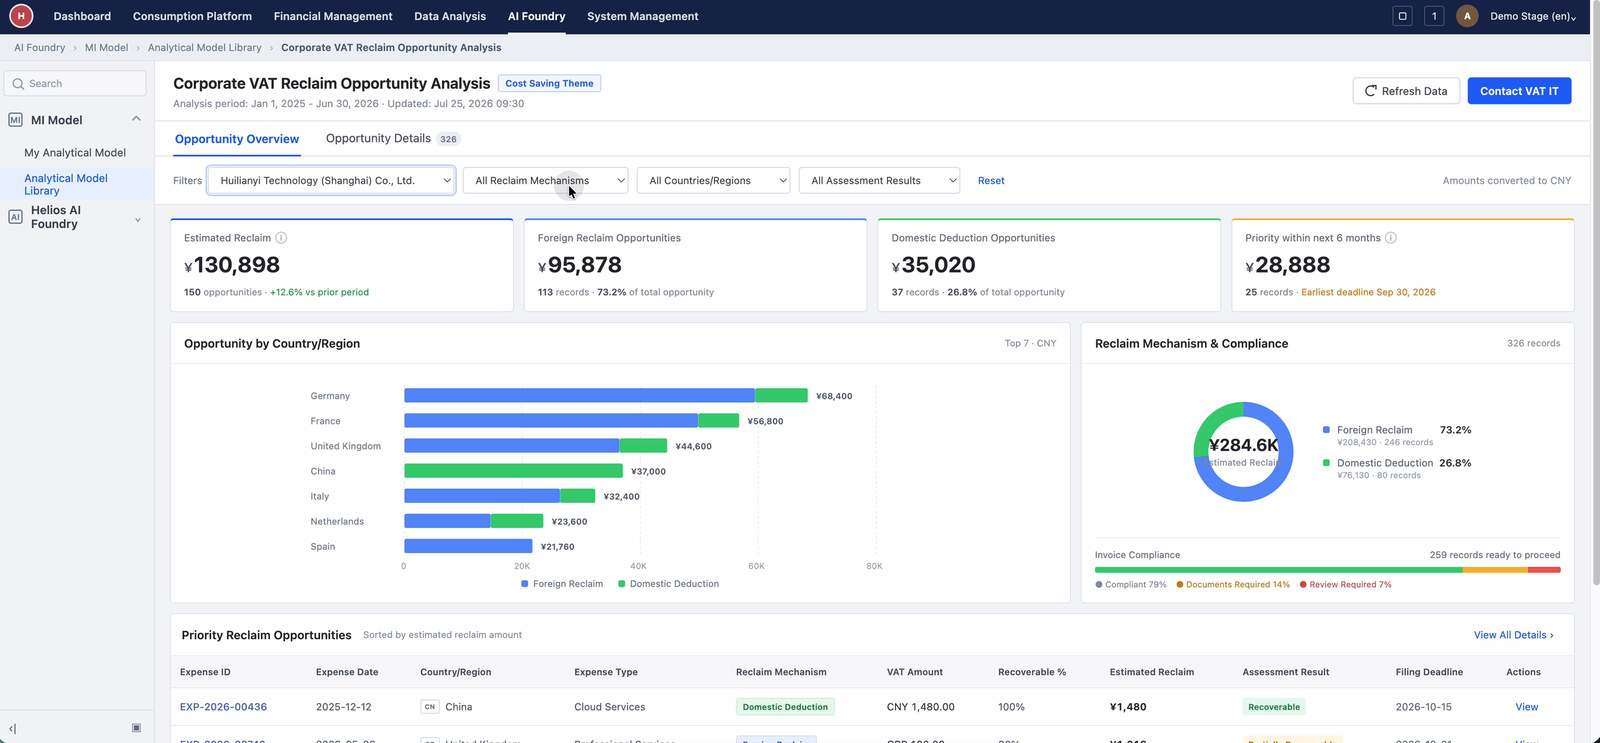Collapse the sidebar with bottom-left arrow icon

coord(12,728)
